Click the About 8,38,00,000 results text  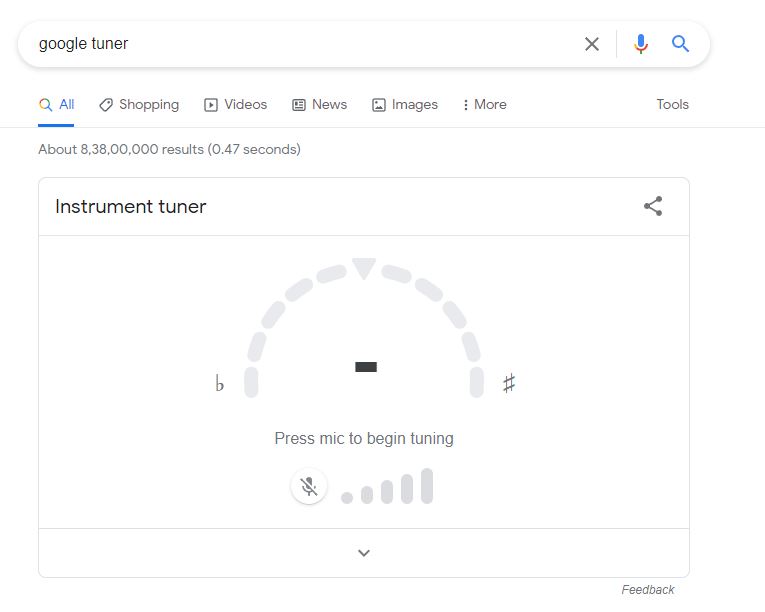coord(169,149)
